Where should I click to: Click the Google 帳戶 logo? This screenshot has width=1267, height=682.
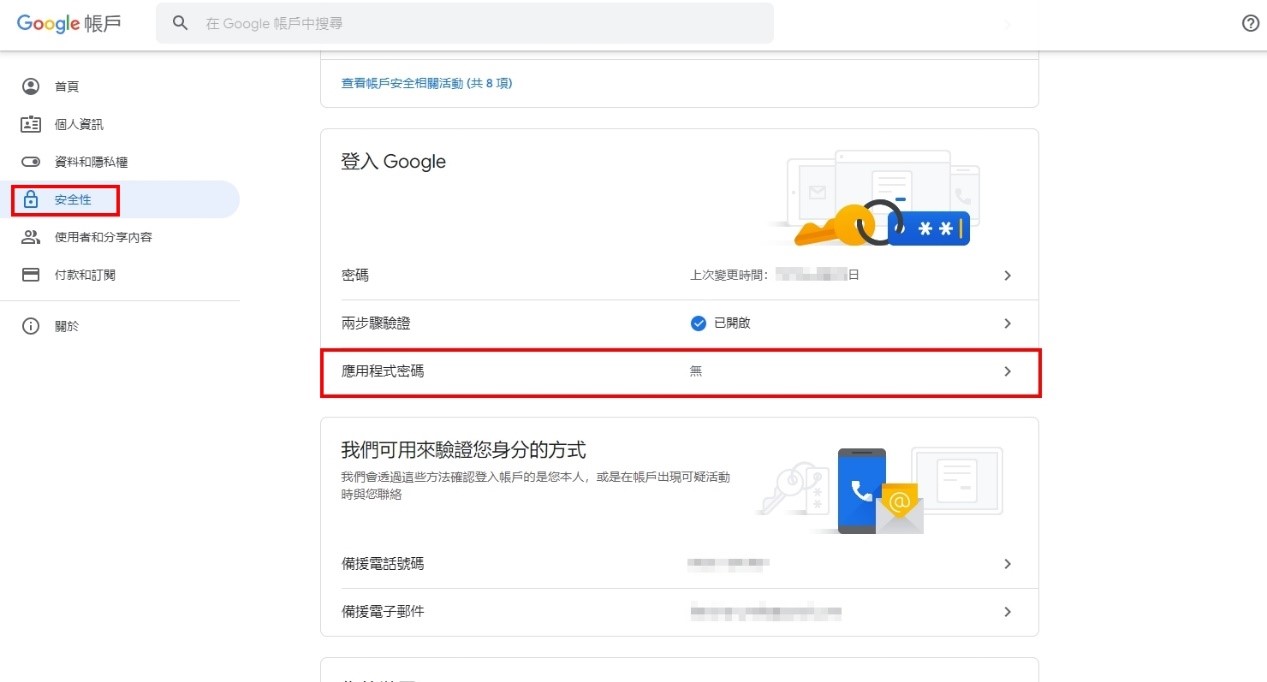point(69,23)
